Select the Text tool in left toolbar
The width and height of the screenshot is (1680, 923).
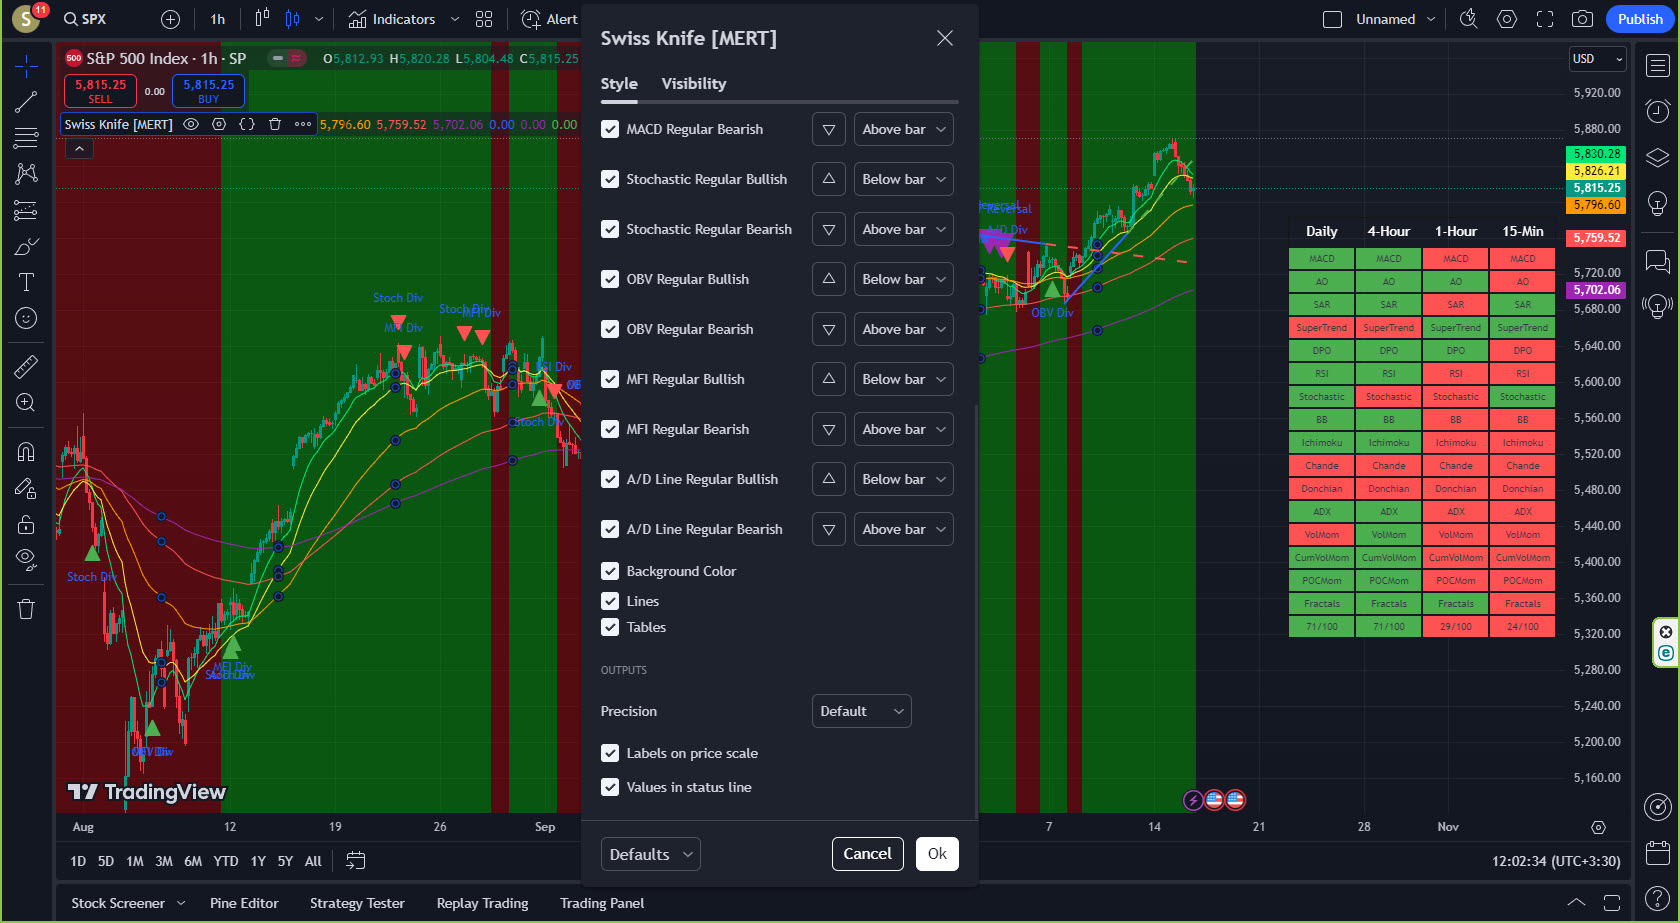[26, 282]
